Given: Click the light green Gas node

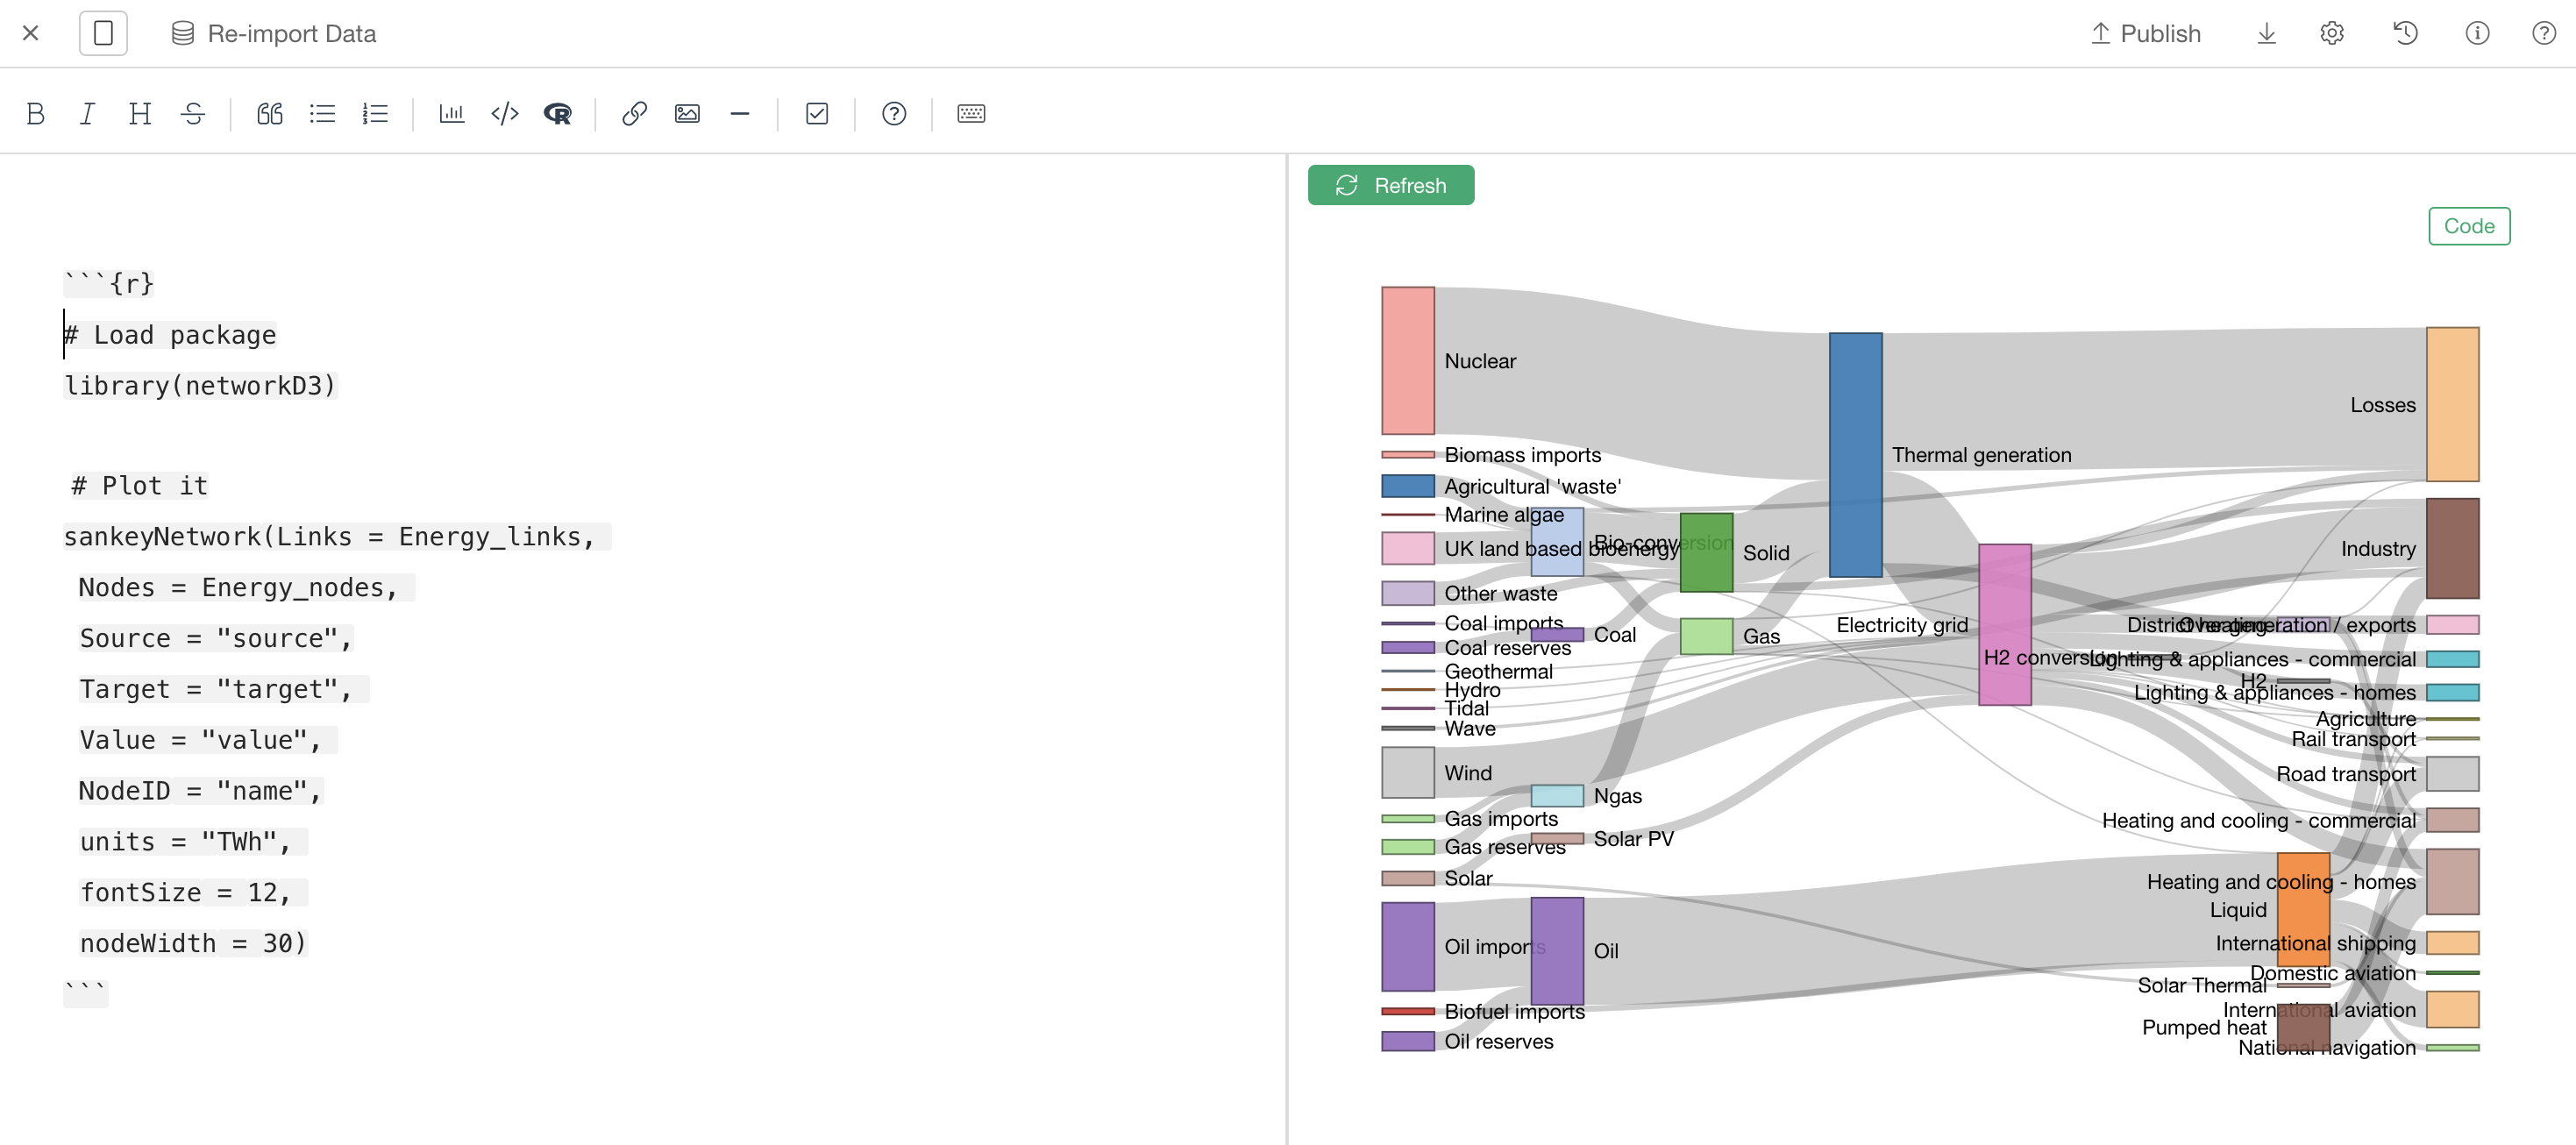Looking at the screenshot, I should [1707, 636].
